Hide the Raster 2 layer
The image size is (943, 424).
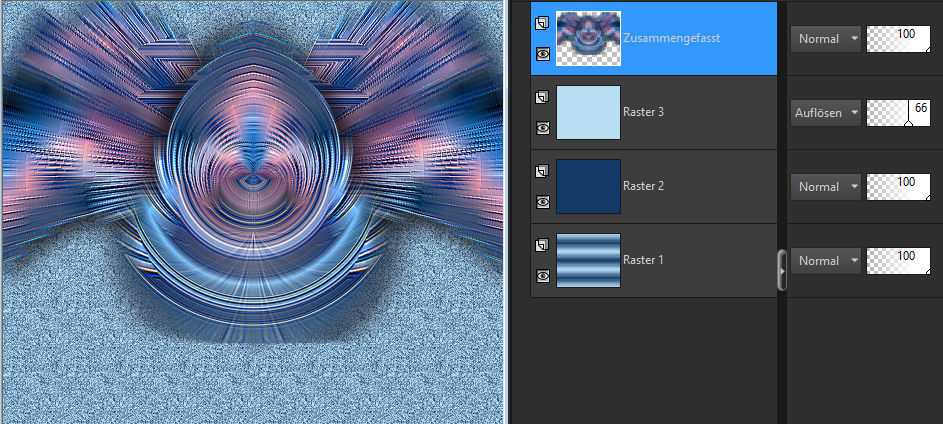point(542,201)
